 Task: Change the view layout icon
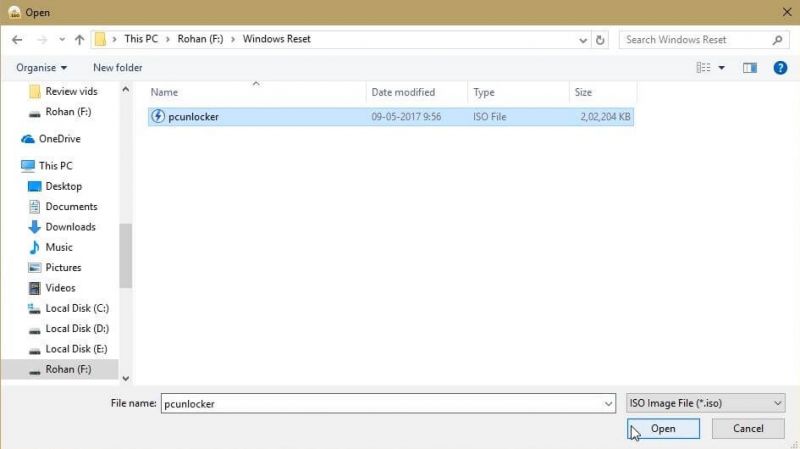(x=704, y=67)
